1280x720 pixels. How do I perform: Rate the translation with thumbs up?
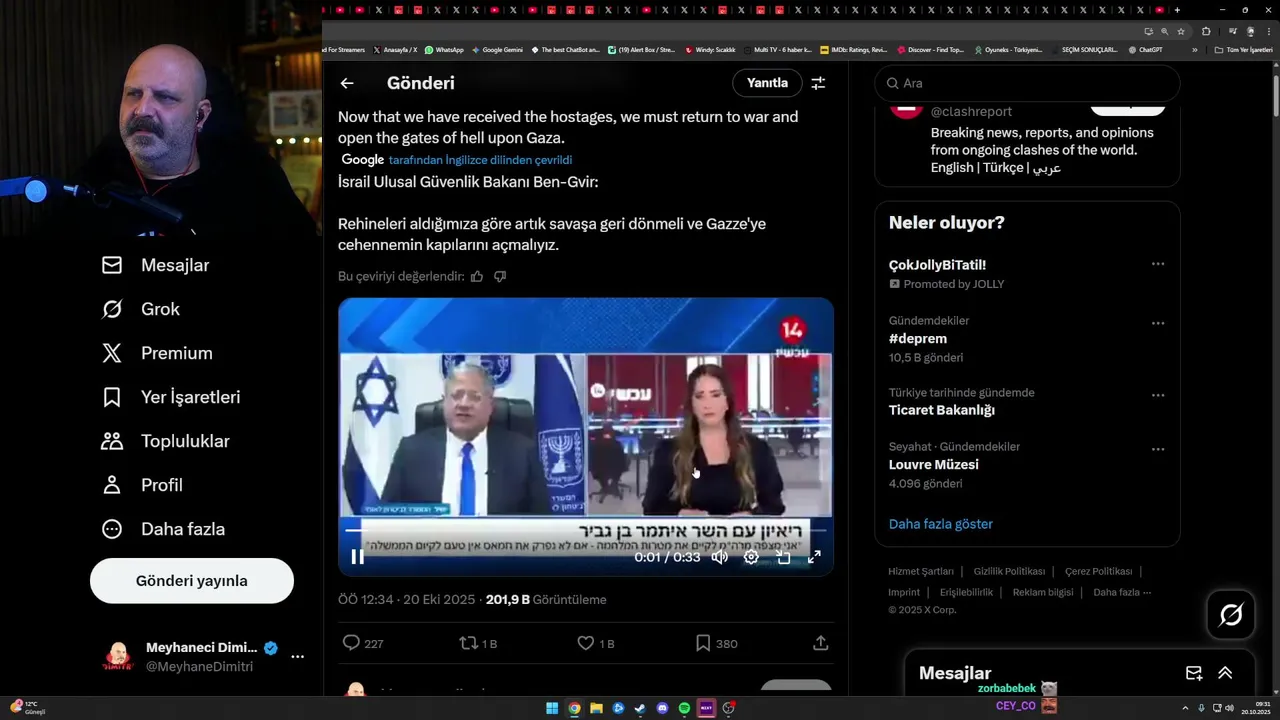[x=477, y=276]
